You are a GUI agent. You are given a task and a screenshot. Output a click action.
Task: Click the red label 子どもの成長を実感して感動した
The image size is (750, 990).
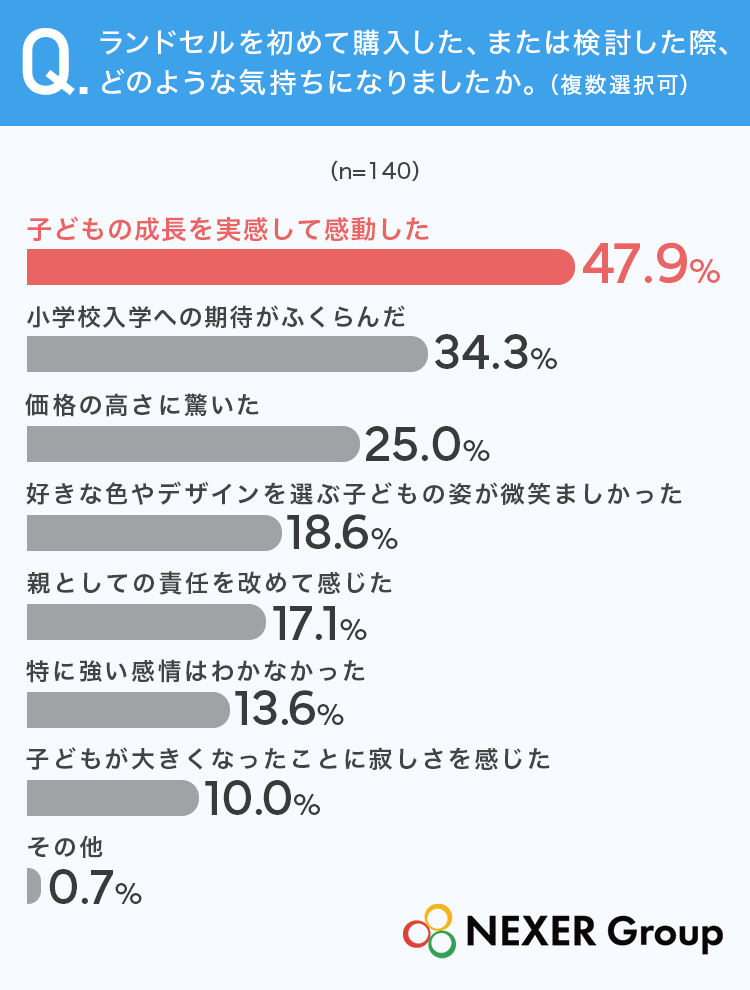pyautogui.click(x=229, y=229)
